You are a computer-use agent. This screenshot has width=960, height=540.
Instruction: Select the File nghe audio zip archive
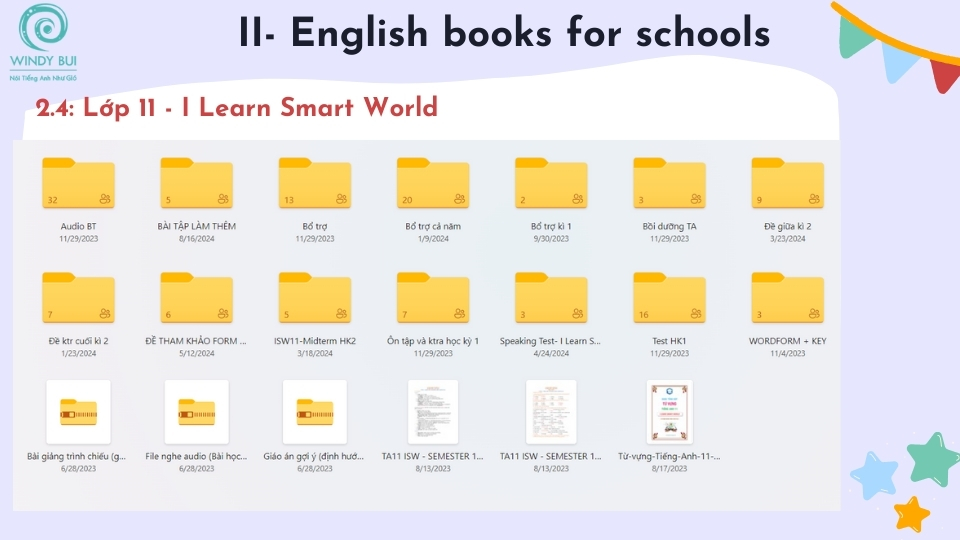(x=196, y=411)
